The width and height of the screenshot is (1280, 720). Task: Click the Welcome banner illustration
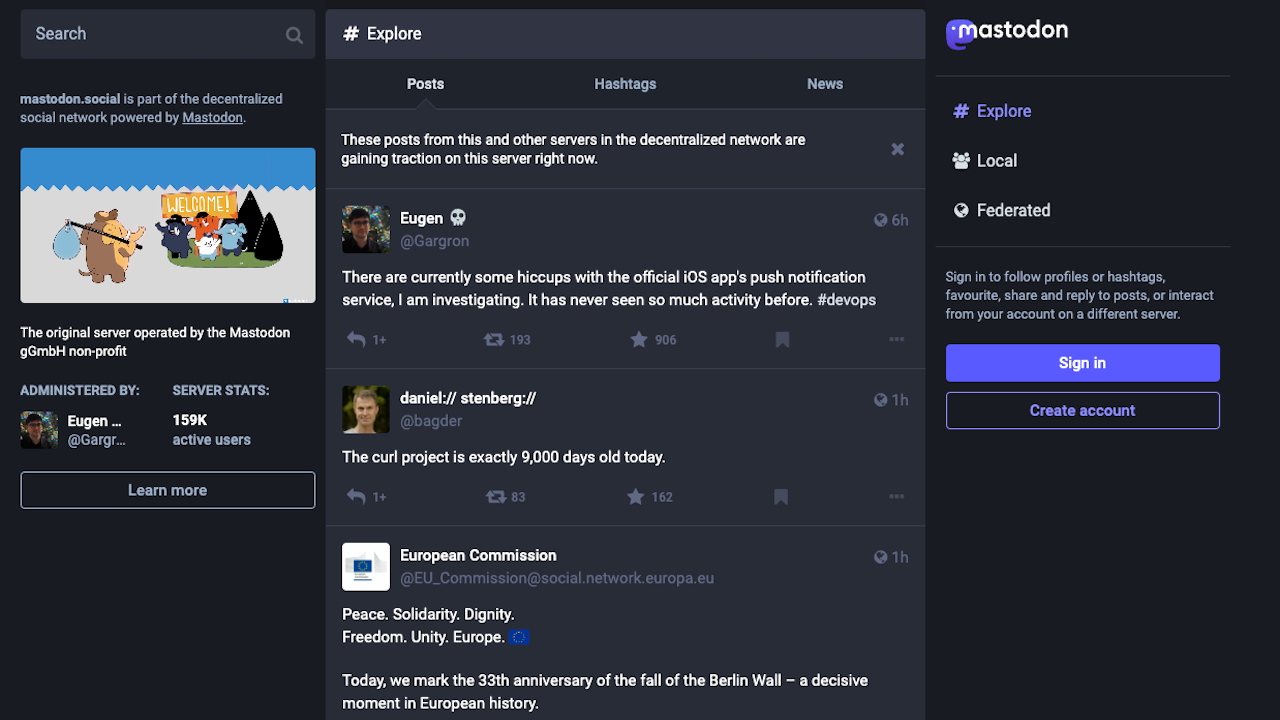pyautogui.click(x=168, y=225)
